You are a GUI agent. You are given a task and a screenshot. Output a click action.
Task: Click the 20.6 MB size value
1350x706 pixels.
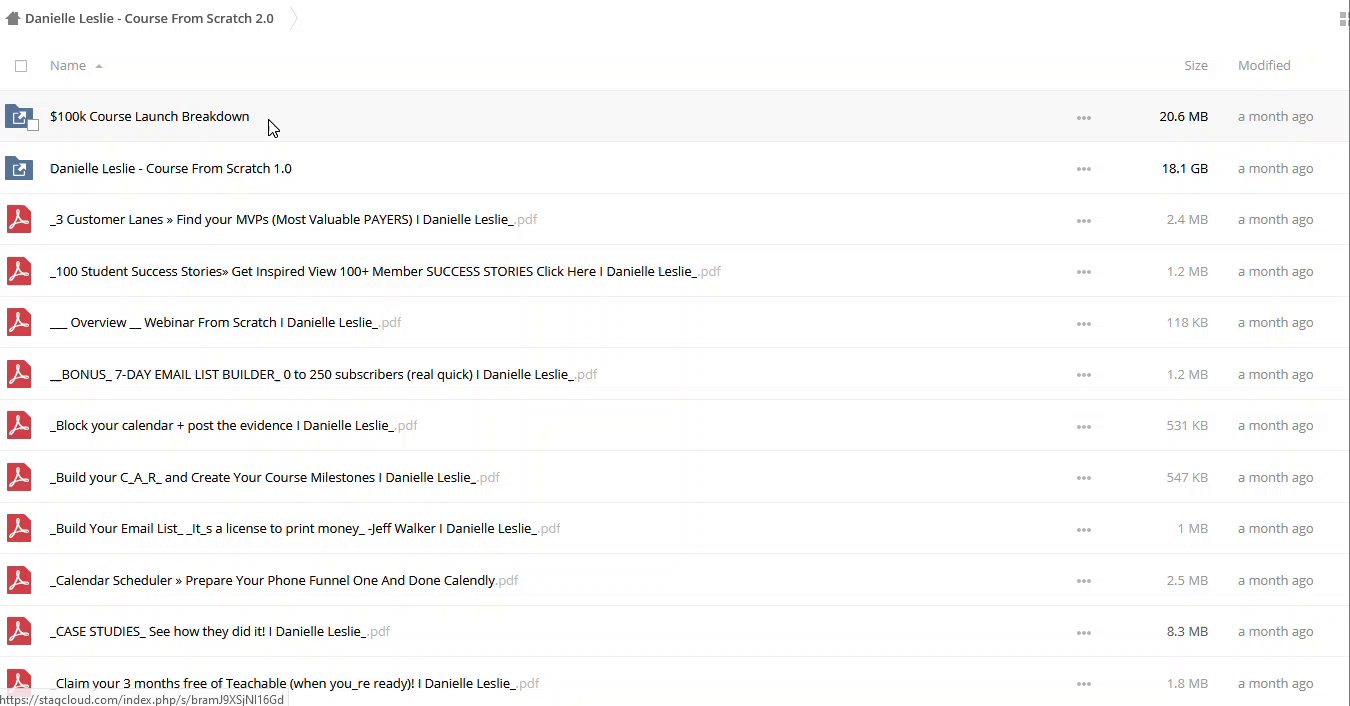coord(1184,117)
